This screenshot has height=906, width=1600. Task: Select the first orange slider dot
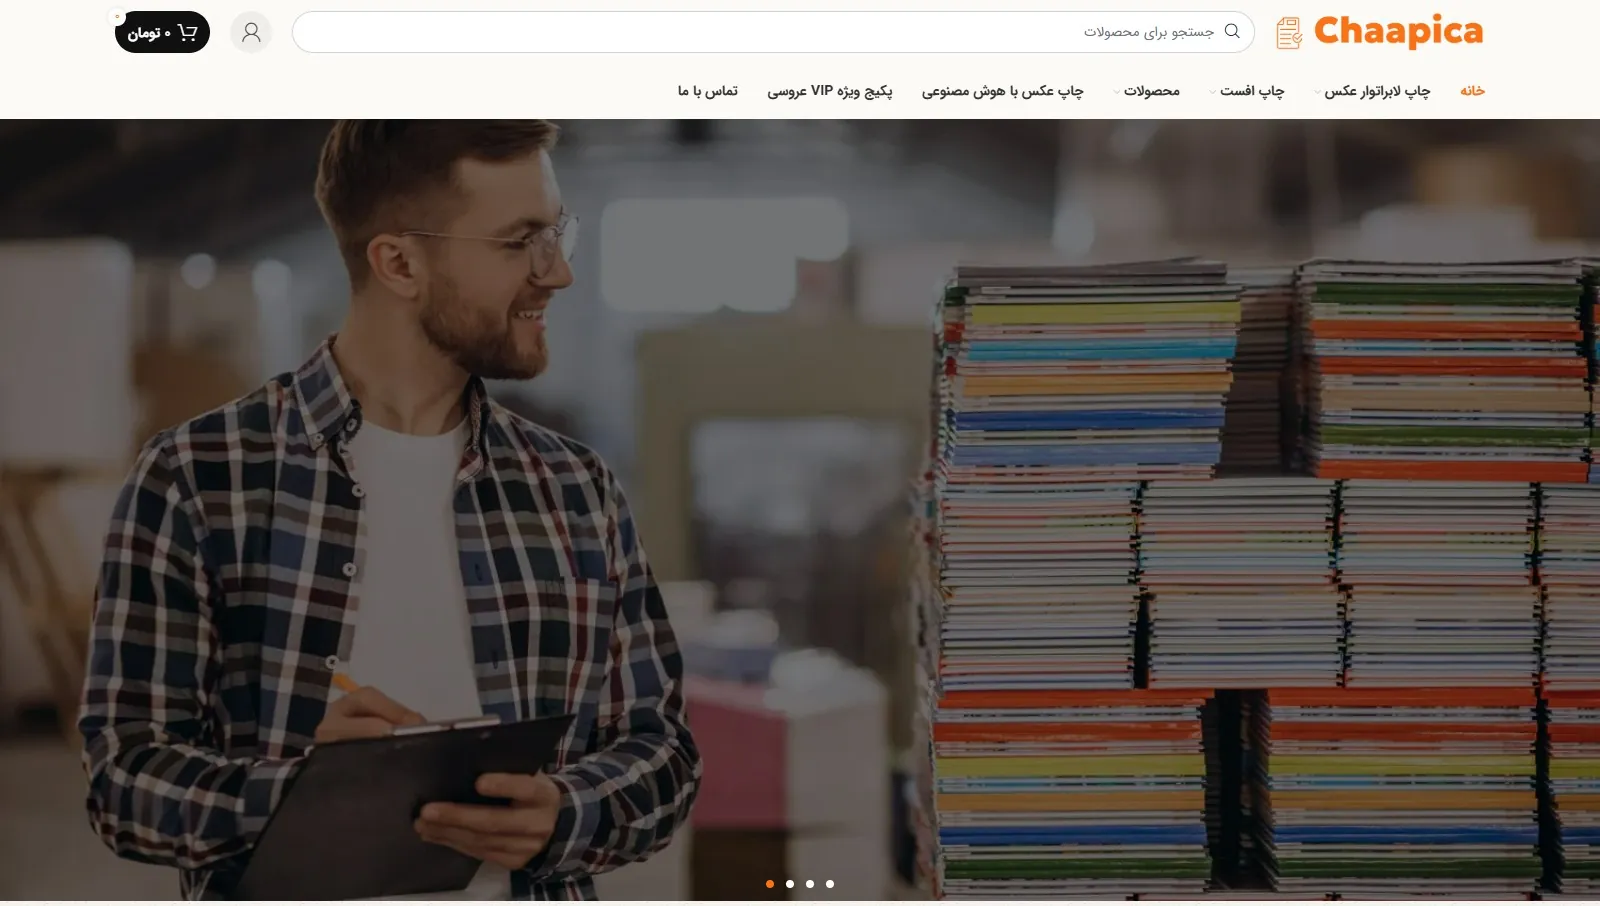(x=770, y=884)
